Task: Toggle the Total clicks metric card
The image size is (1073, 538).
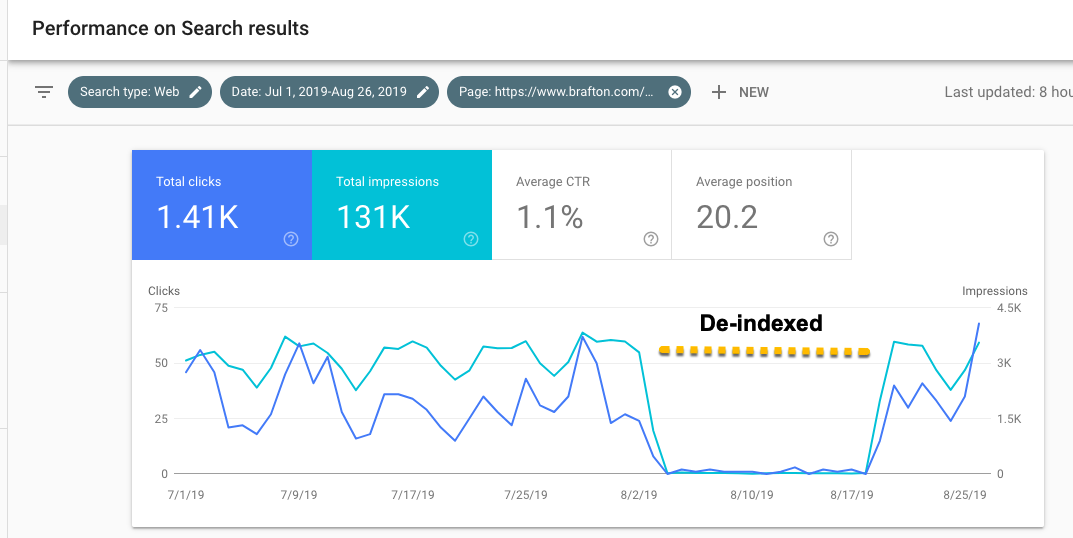Action: pyautogui.click(x=221, y=204)
